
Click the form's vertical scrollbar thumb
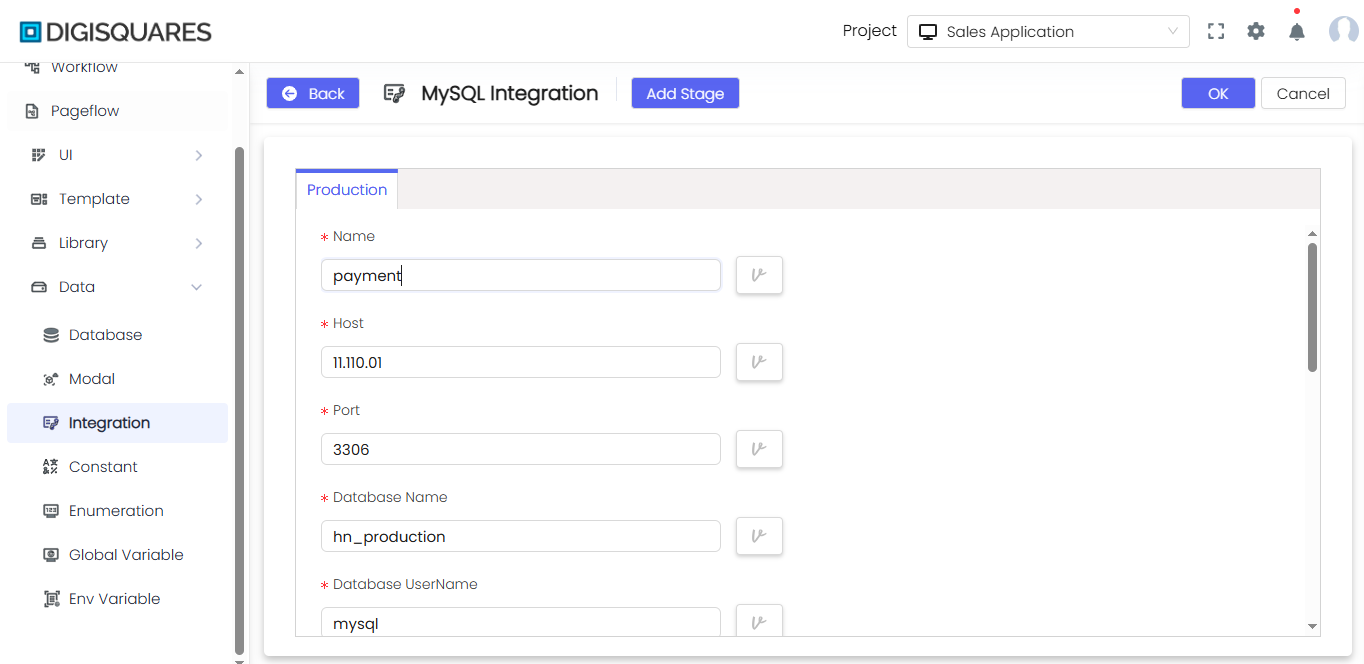(x=1312, y=307)
